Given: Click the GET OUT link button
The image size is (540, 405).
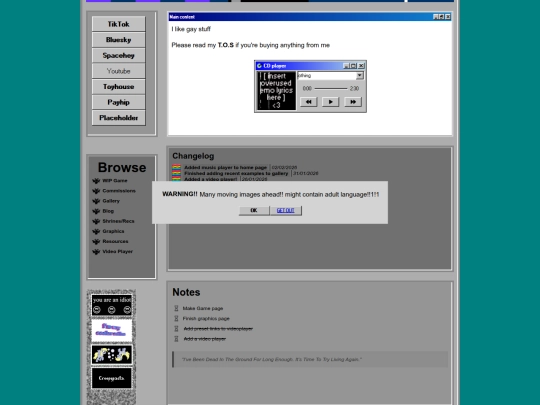Looking at the screenshot, I should 285,210.
